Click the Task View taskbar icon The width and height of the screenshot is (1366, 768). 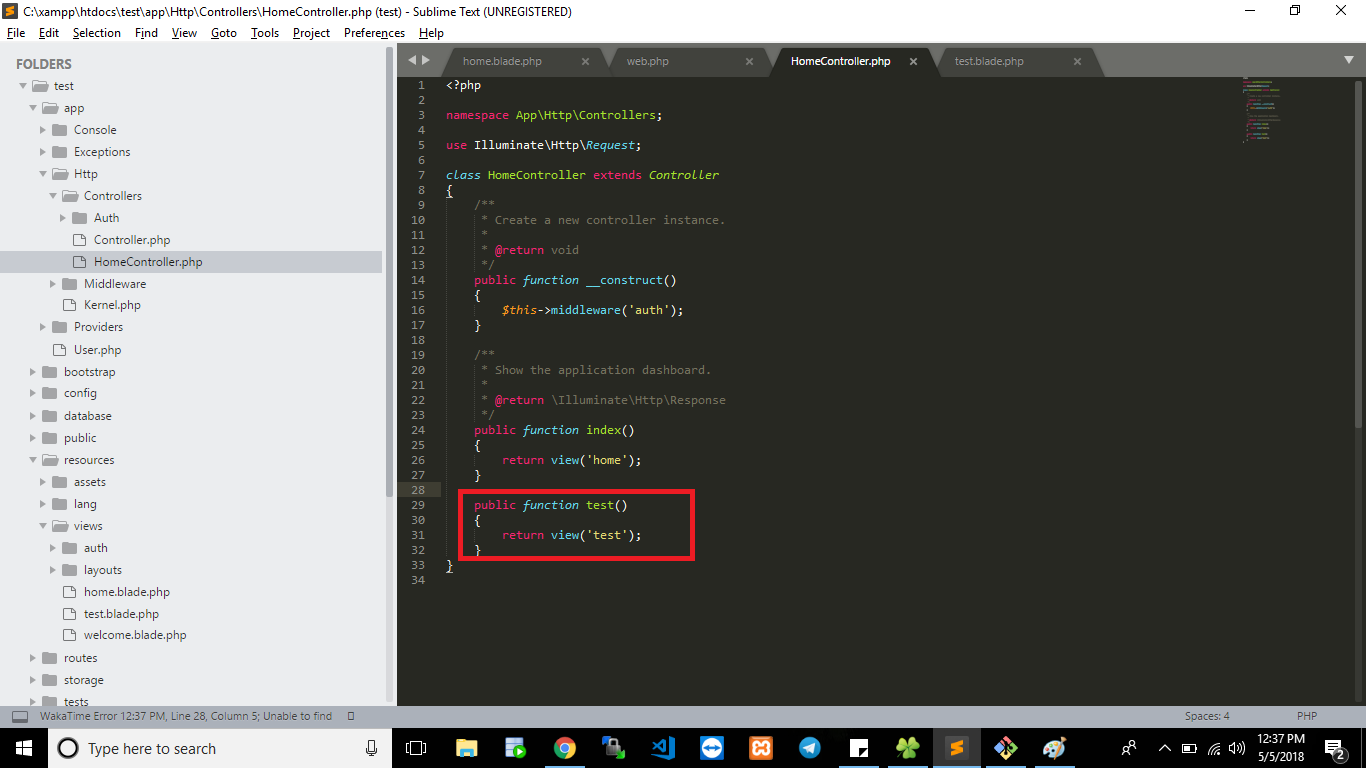click(x=416, y=748)
